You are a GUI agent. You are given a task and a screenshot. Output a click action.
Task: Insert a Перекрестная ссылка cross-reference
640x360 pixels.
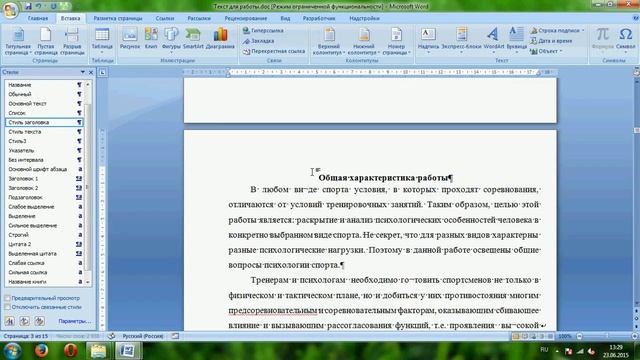(x=274, y=51)
